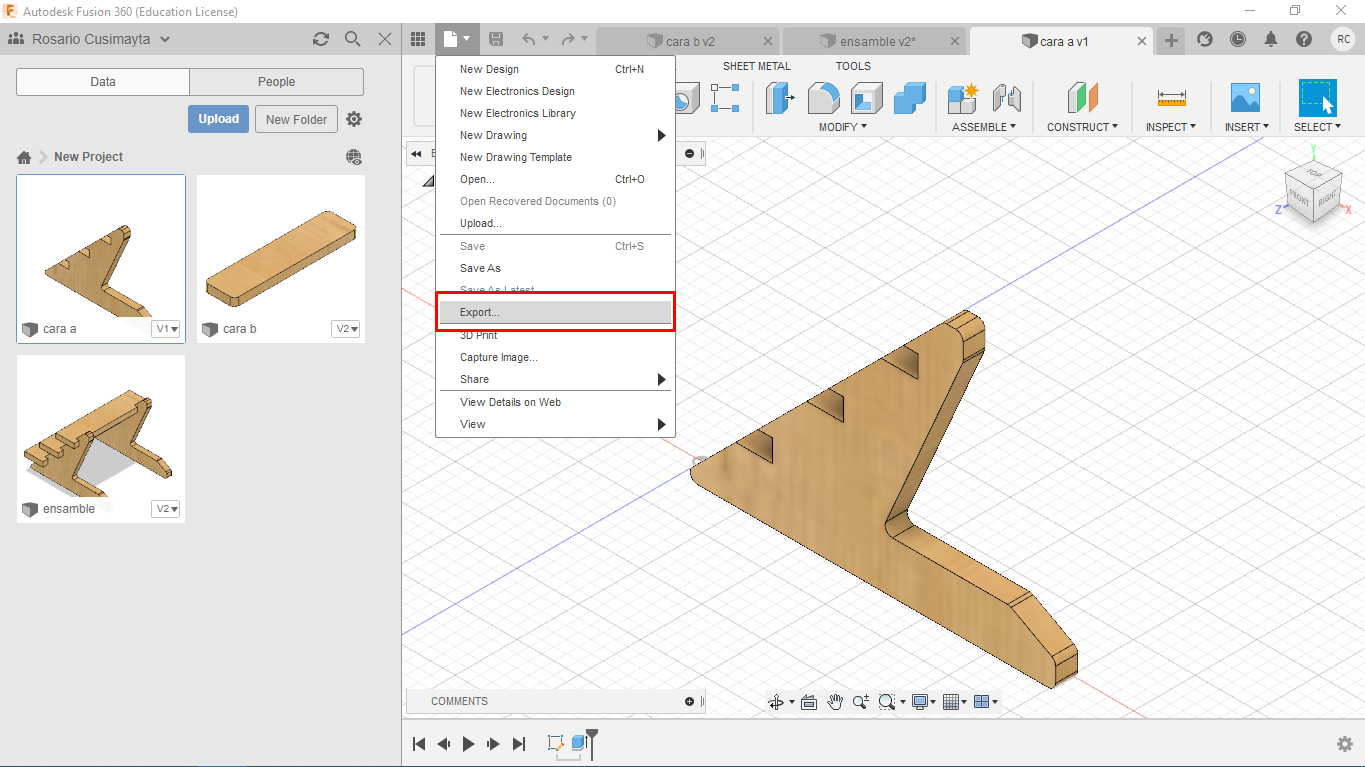Open a new design tab with plus
The width and height of the screenshot is (1365, 767).
(x=1171, y=40)
